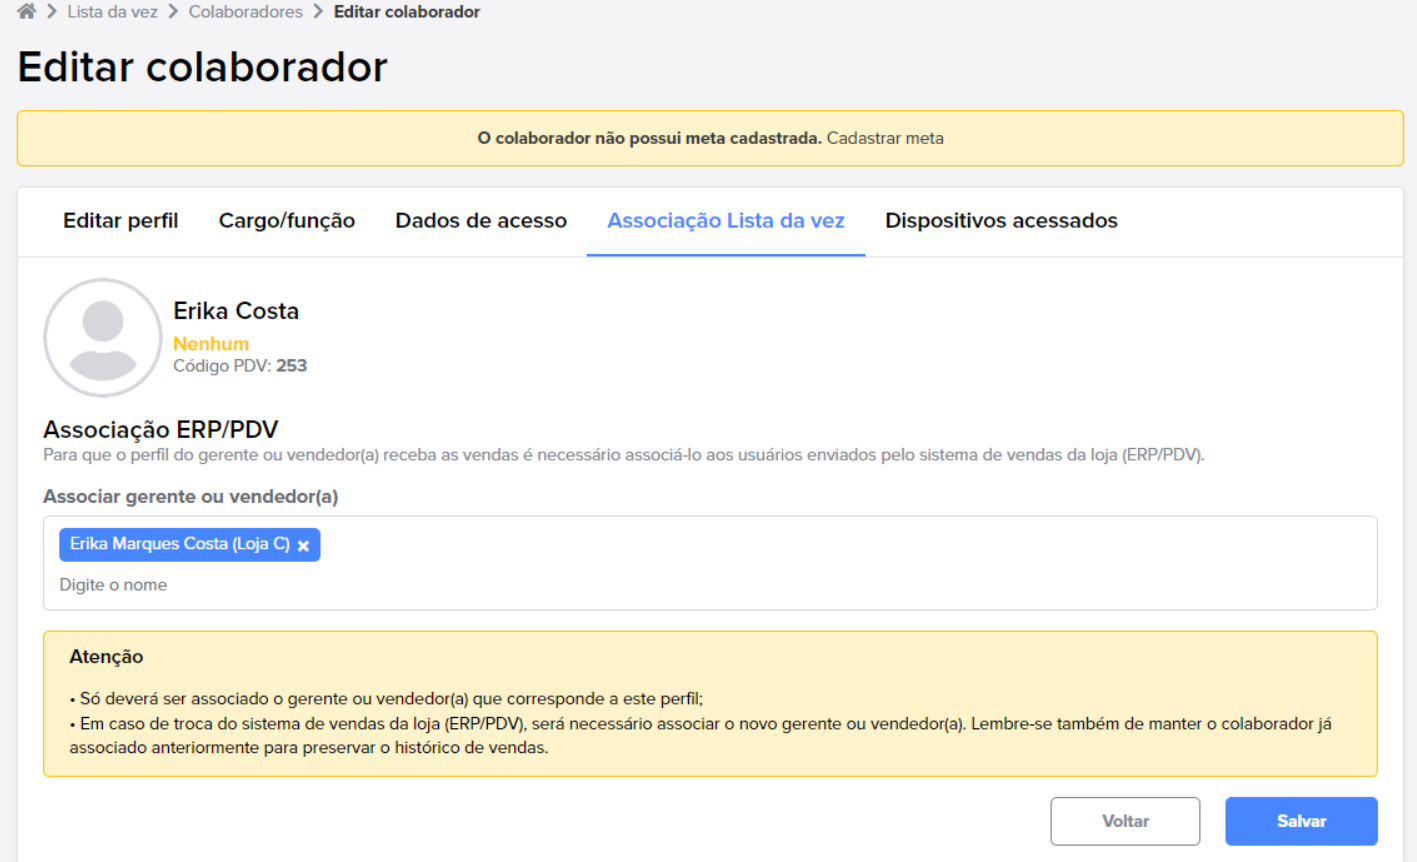Open Colaboradores breadcrumb link
1417x862 pixels.
[x=245, y=12]
